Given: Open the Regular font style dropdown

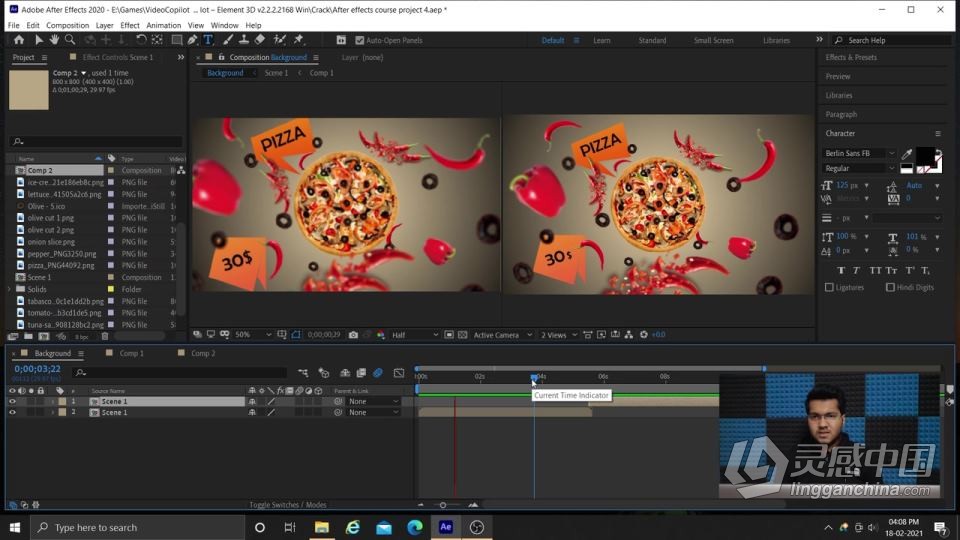Looking at the screenshot, I should coord(860,168).
